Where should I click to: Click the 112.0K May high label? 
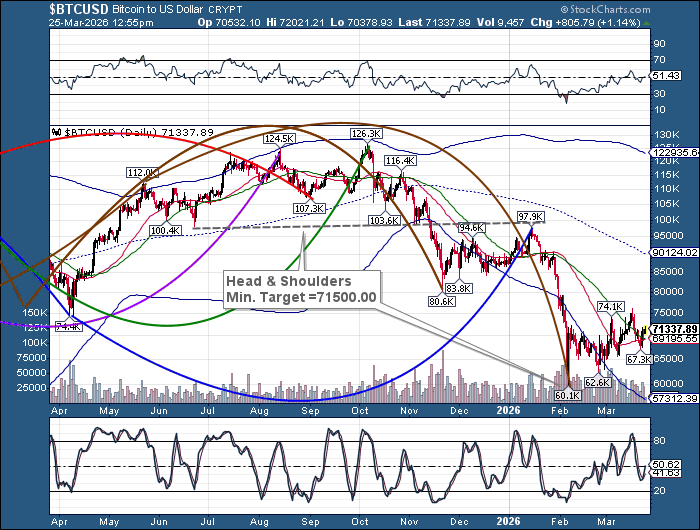pos(142,172)
